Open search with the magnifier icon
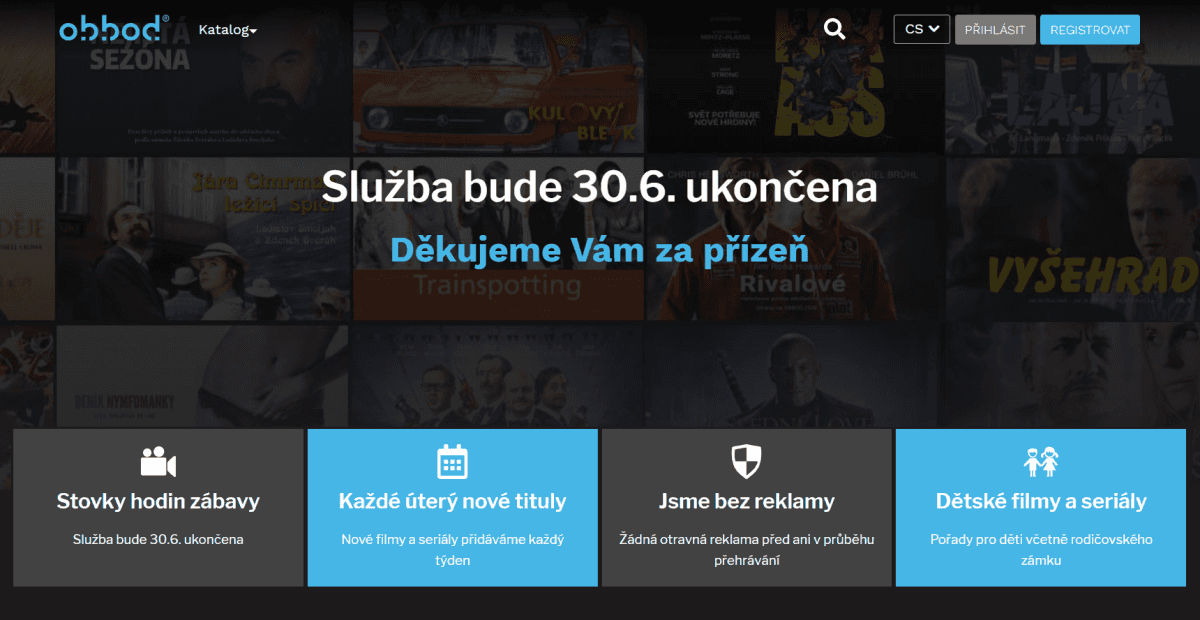 (x=835, y=29)
